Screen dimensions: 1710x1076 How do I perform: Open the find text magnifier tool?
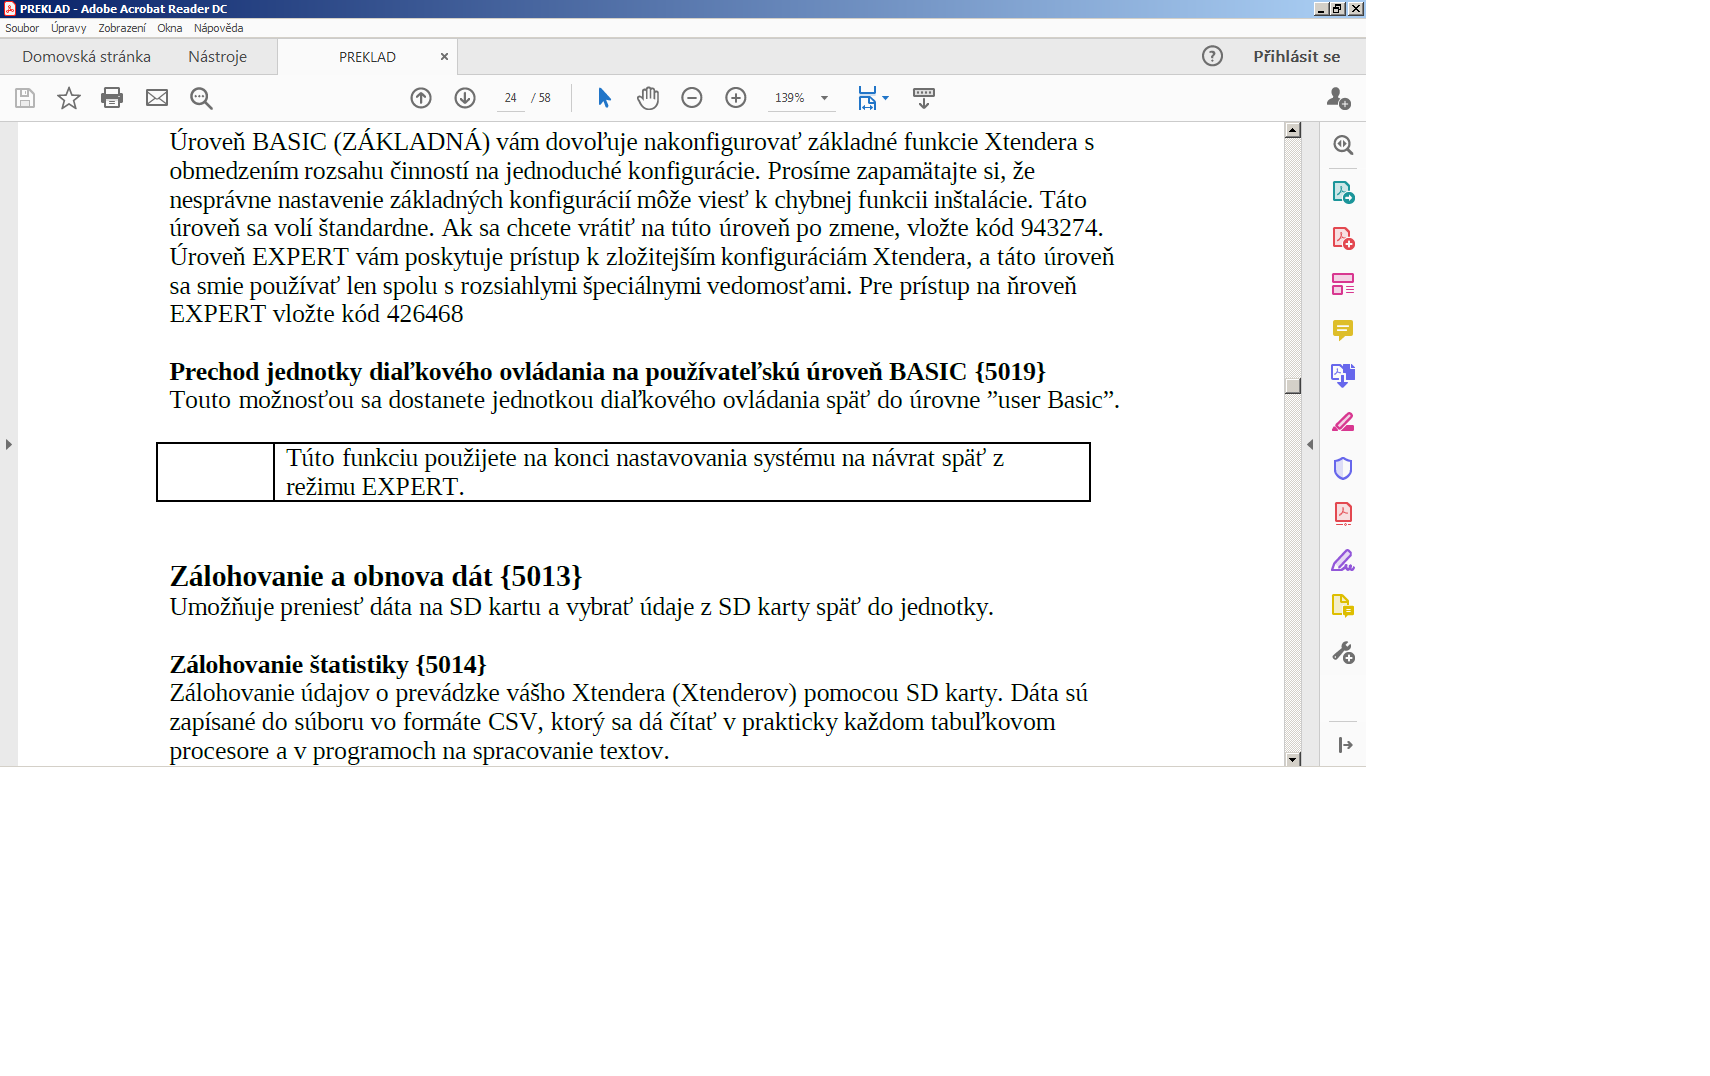pyautogui.click(x=201, y=98)
